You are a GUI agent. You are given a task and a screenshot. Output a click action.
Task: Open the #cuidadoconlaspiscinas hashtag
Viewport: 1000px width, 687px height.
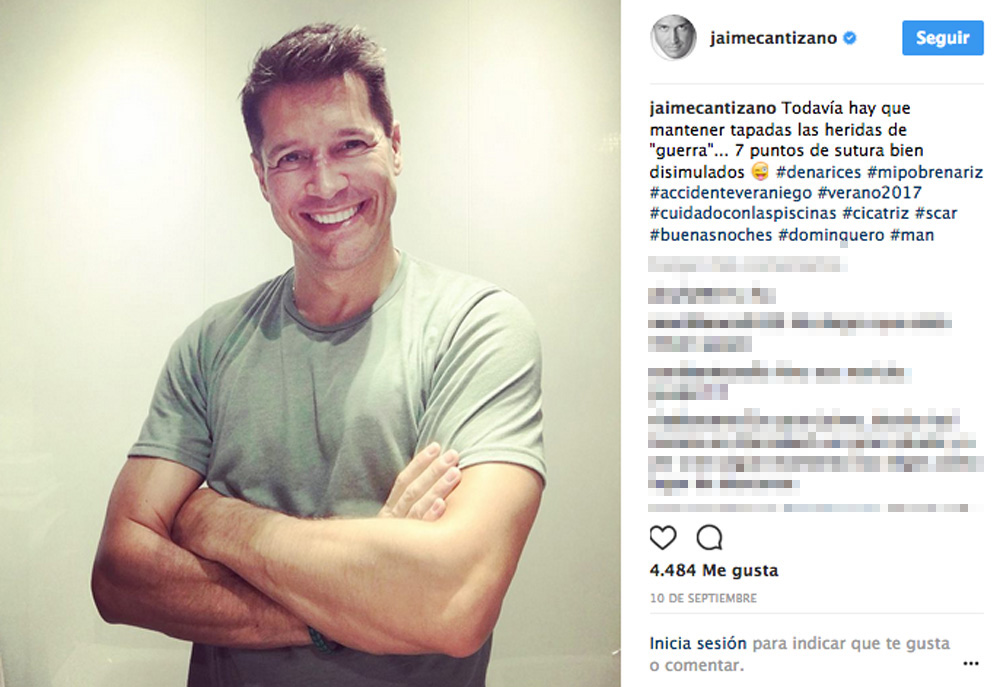pyautogui.click(x=742, y=213)
